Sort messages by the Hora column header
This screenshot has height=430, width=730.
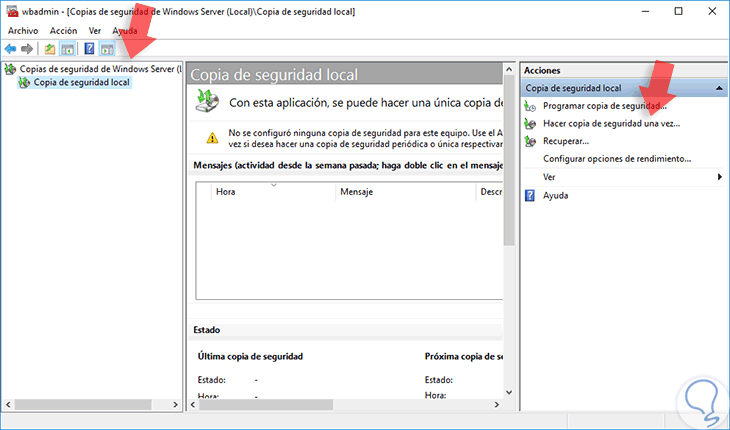tap(274, 192)
